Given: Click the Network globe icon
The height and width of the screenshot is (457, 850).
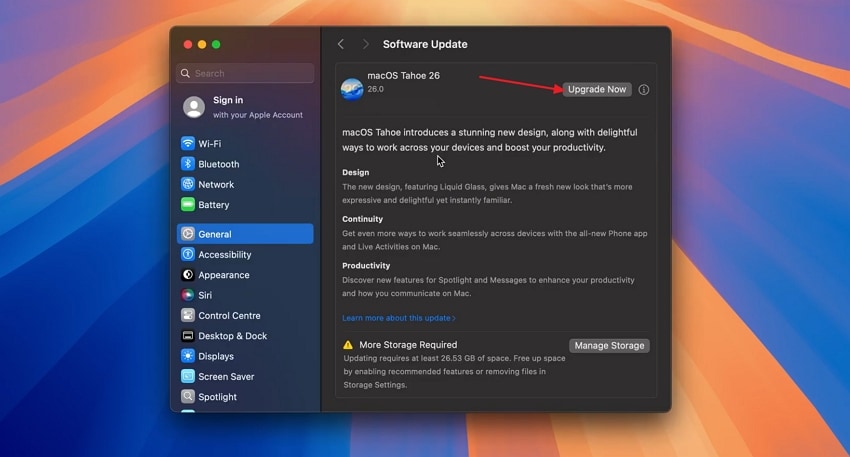Looking at the screenshot, I should (188, 184).
